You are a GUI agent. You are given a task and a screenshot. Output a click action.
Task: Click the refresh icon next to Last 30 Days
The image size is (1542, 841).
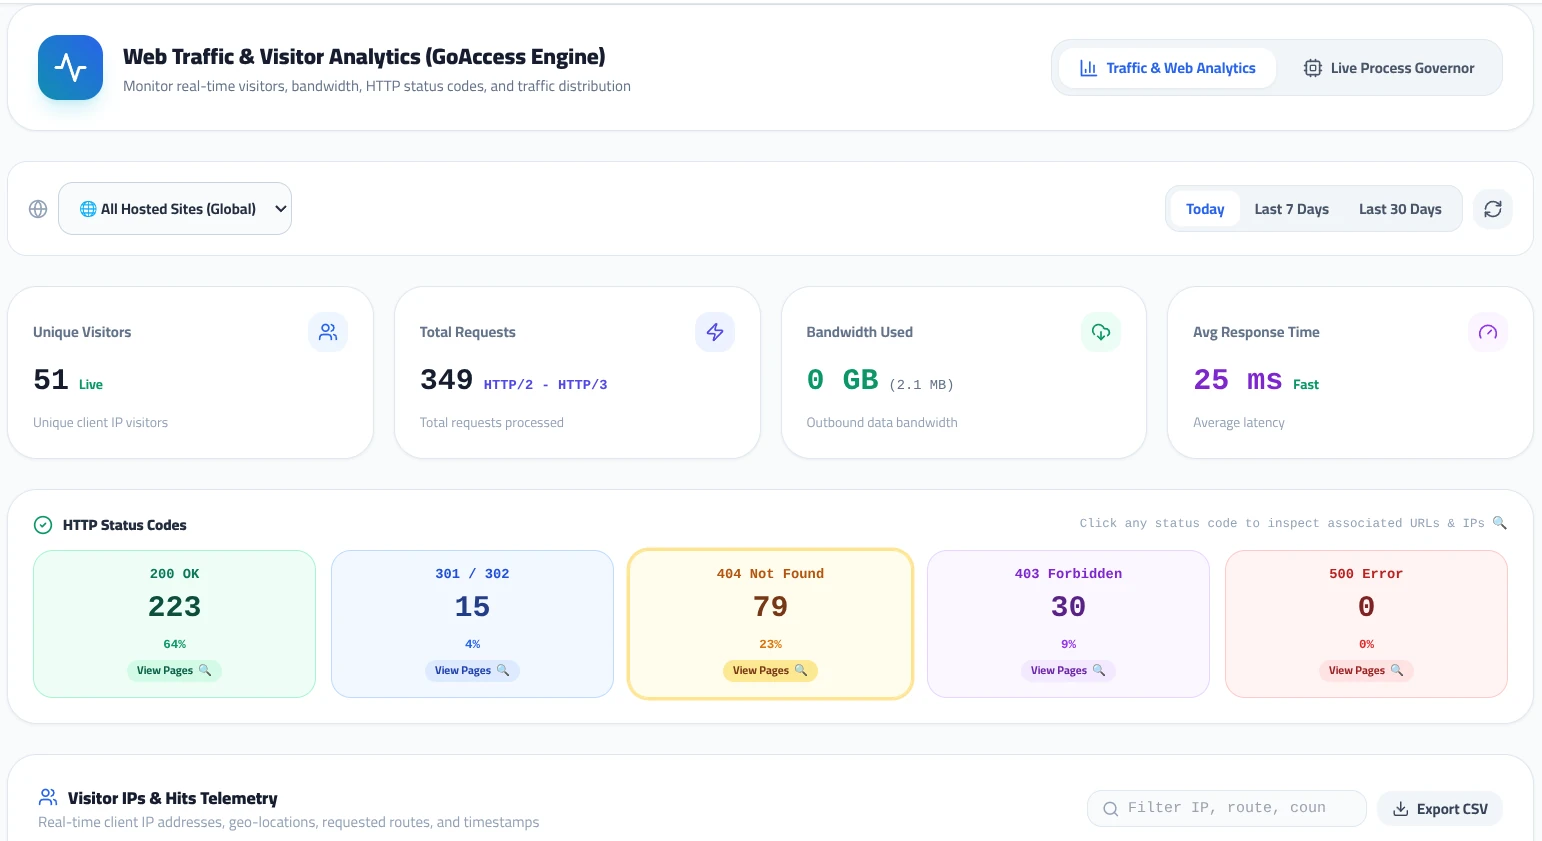1493,209
